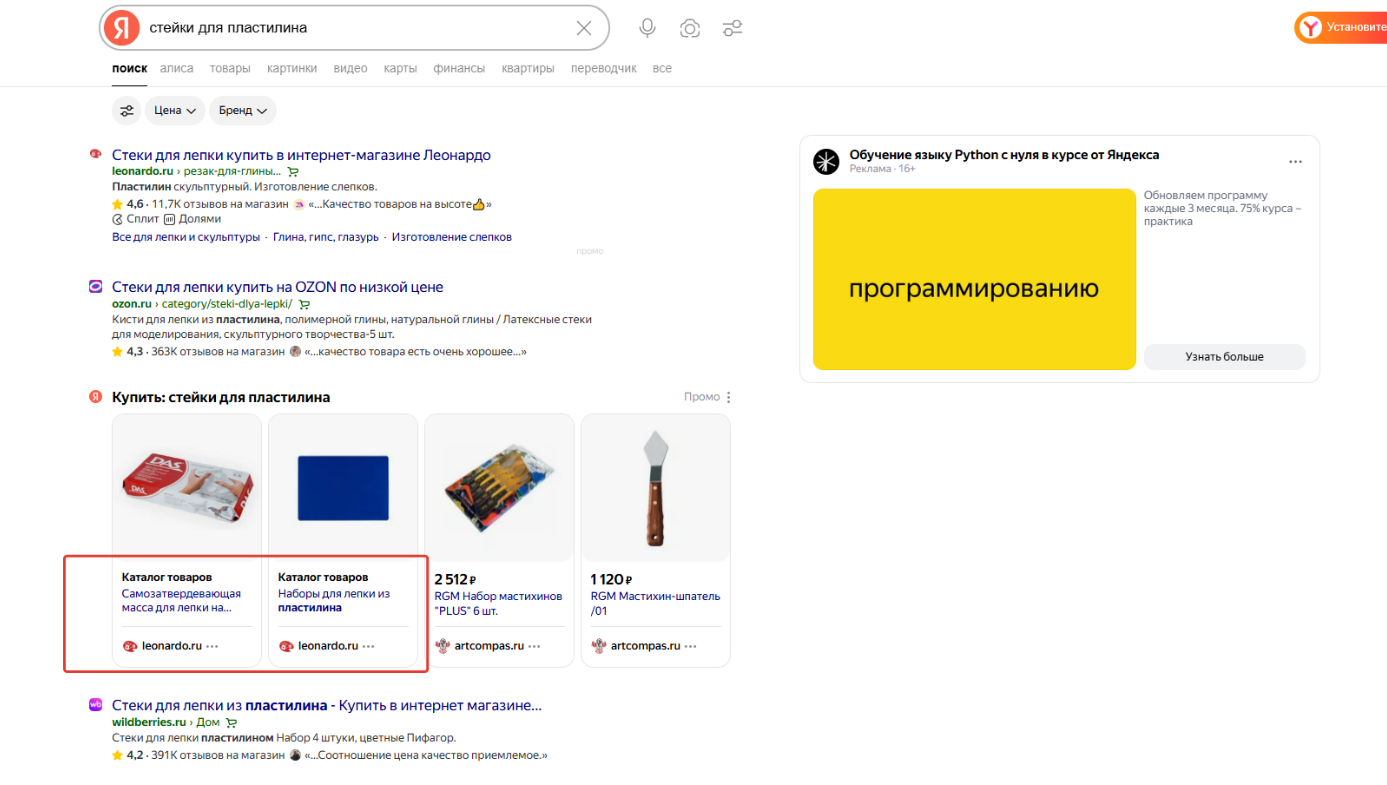Viewport: 1387px width, 785px height.
Task: Expand the Цена dropdown
Action: [175, 110]
